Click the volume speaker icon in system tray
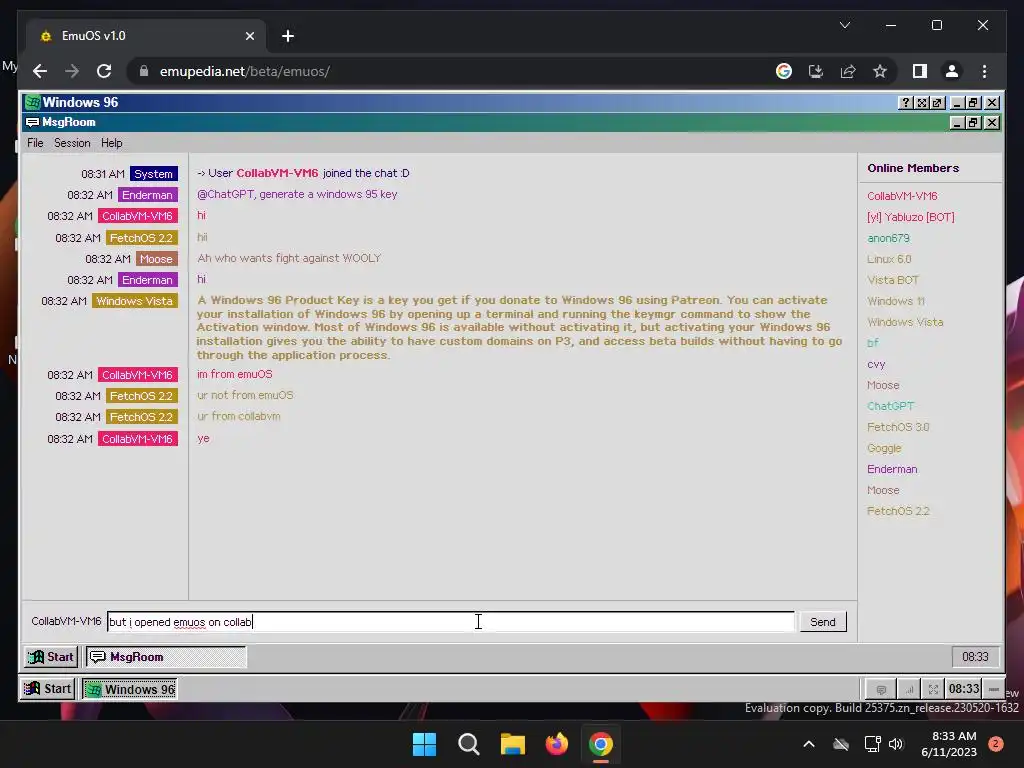Viewport: 1024px width, 768px height. pyautogui.click(x=896, y=744)
